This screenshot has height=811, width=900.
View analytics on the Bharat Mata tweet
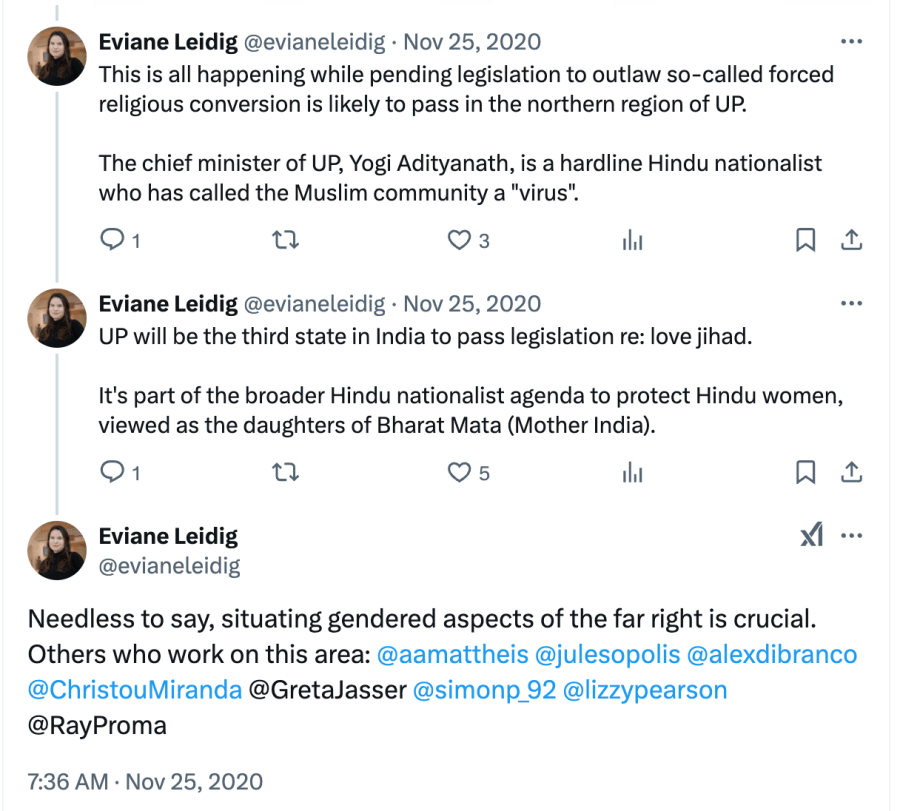(x=632, y=472)
